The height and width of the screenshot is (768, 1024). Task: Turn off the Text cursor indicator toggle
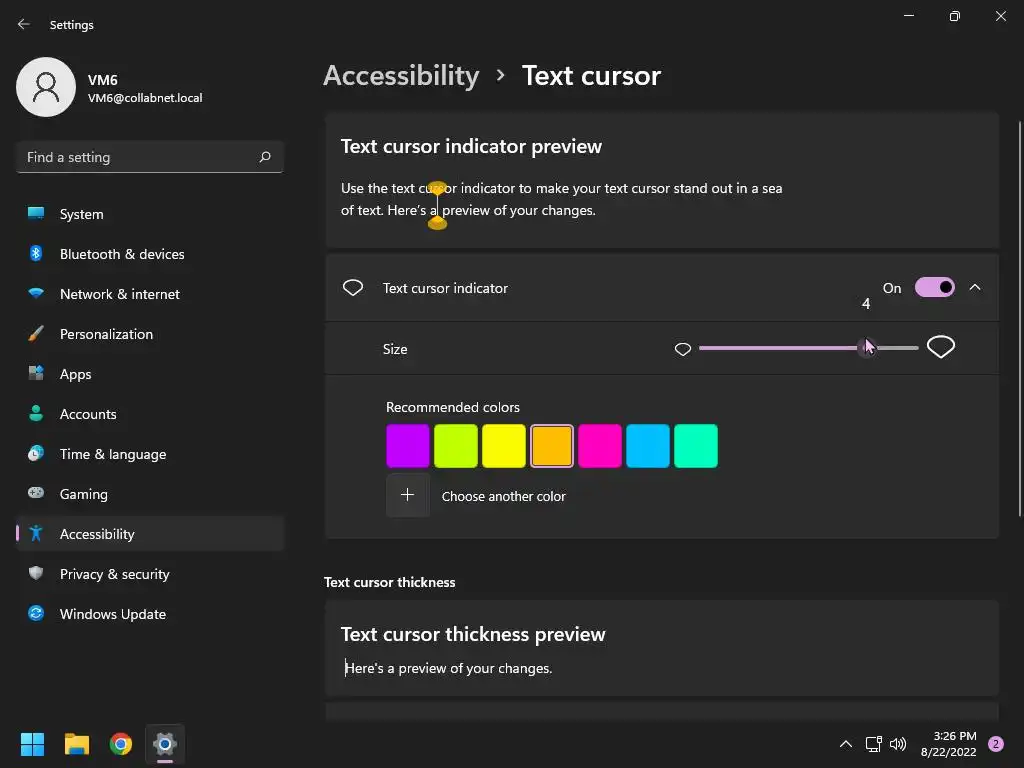point(935,287)
